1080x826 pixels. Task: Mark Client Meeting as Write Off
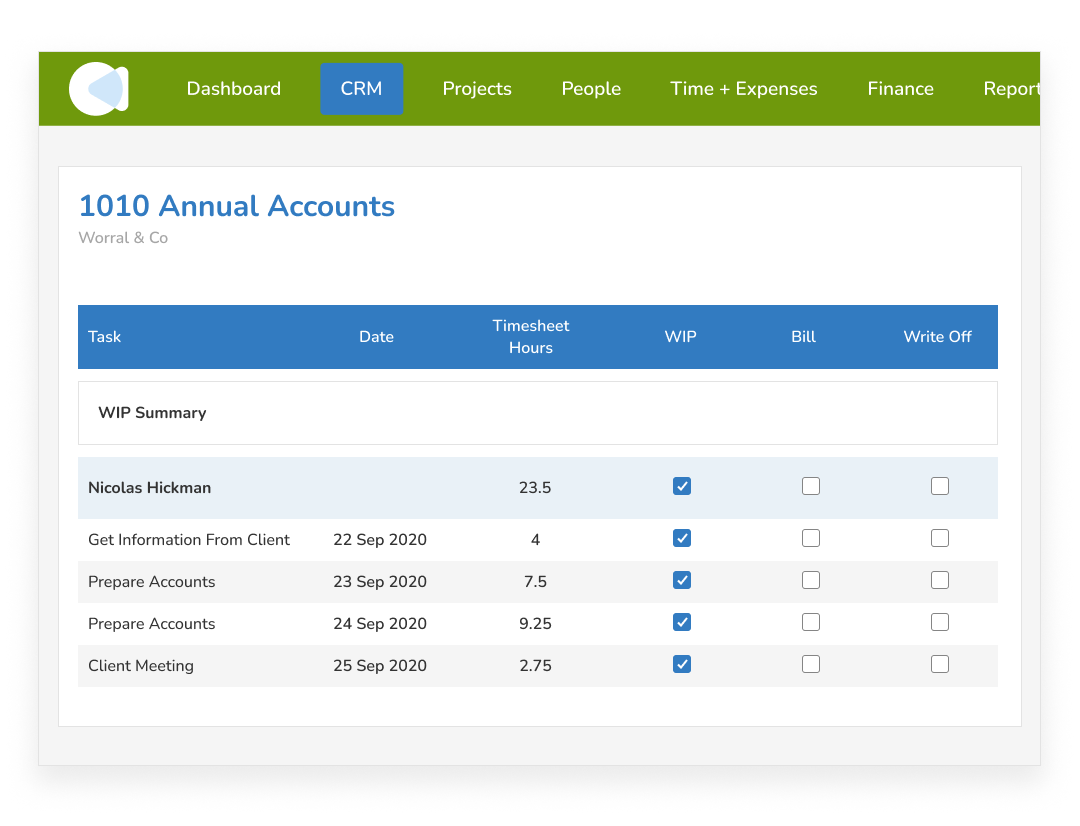(x=940, y=665)
